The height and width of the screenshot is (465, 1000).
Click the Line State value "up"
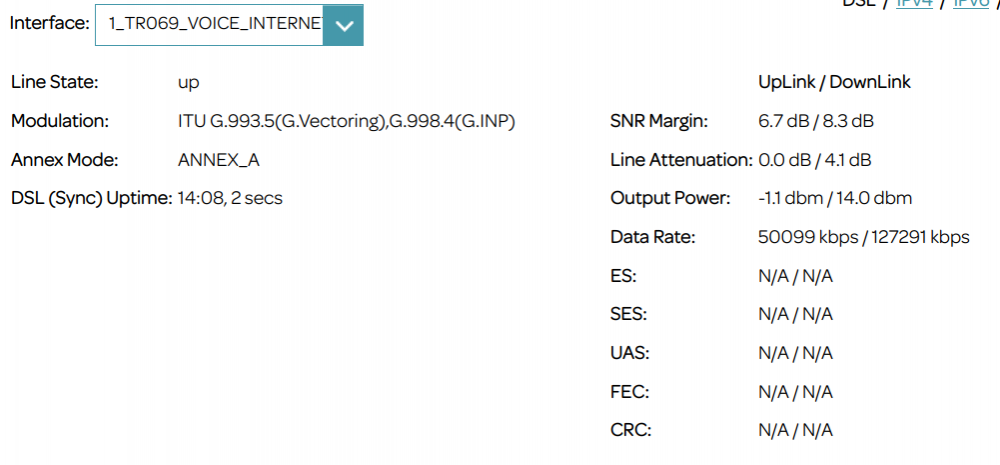coord(188,83)
